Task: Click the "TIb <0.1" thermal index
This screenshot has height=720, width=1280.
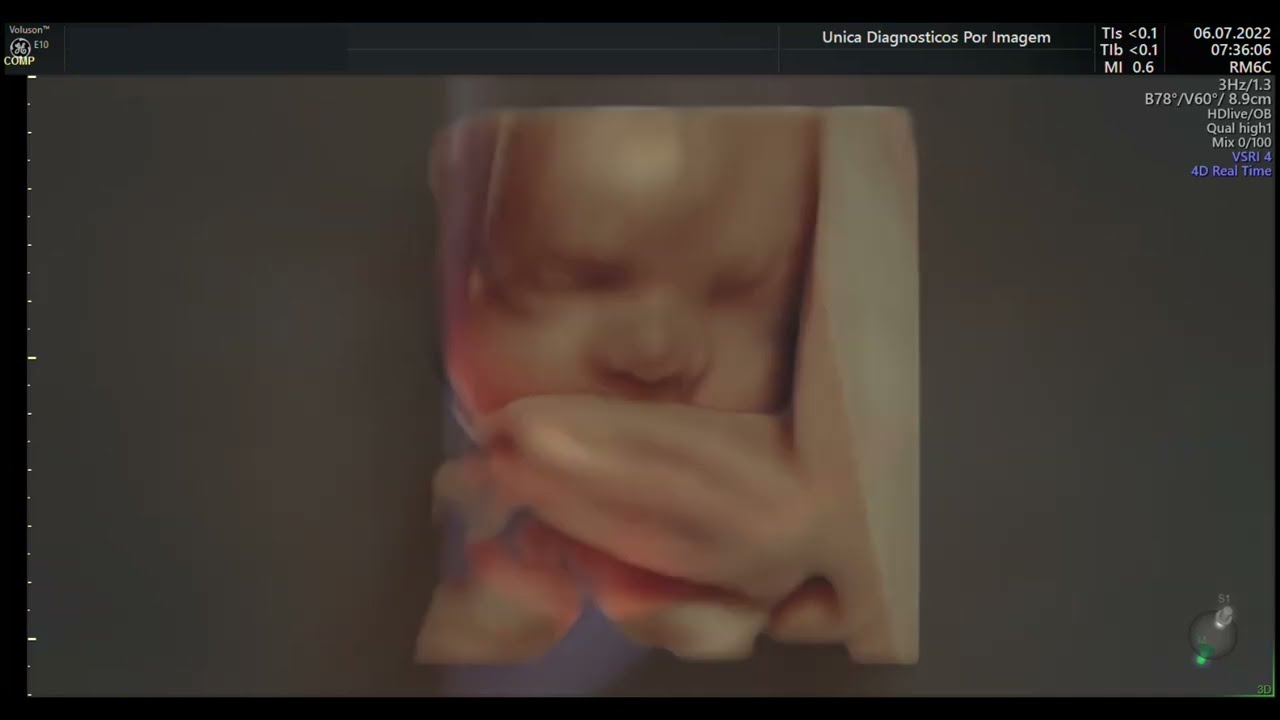Action: [1129, 50]
